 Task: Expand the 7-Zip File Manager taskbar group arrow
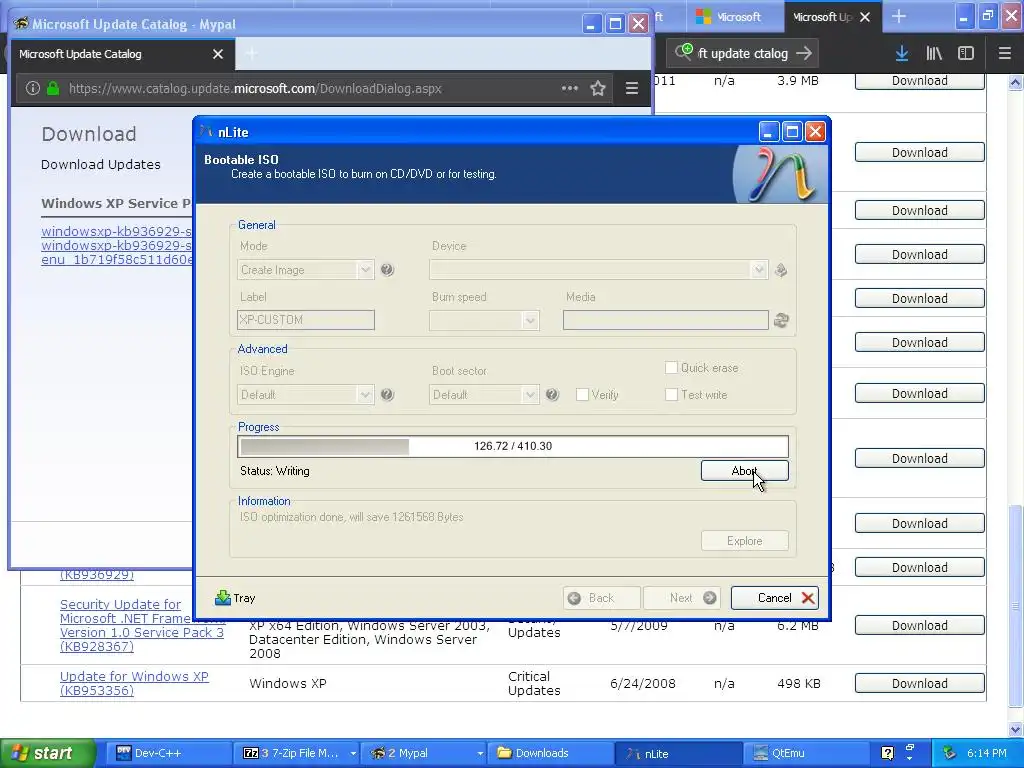point(353,753)
